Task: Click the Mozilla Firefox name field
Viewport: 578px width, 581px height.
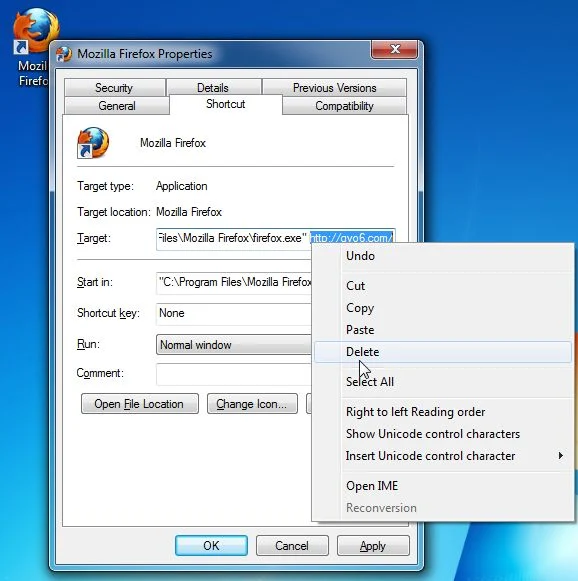Action: [x=173, y=143]
